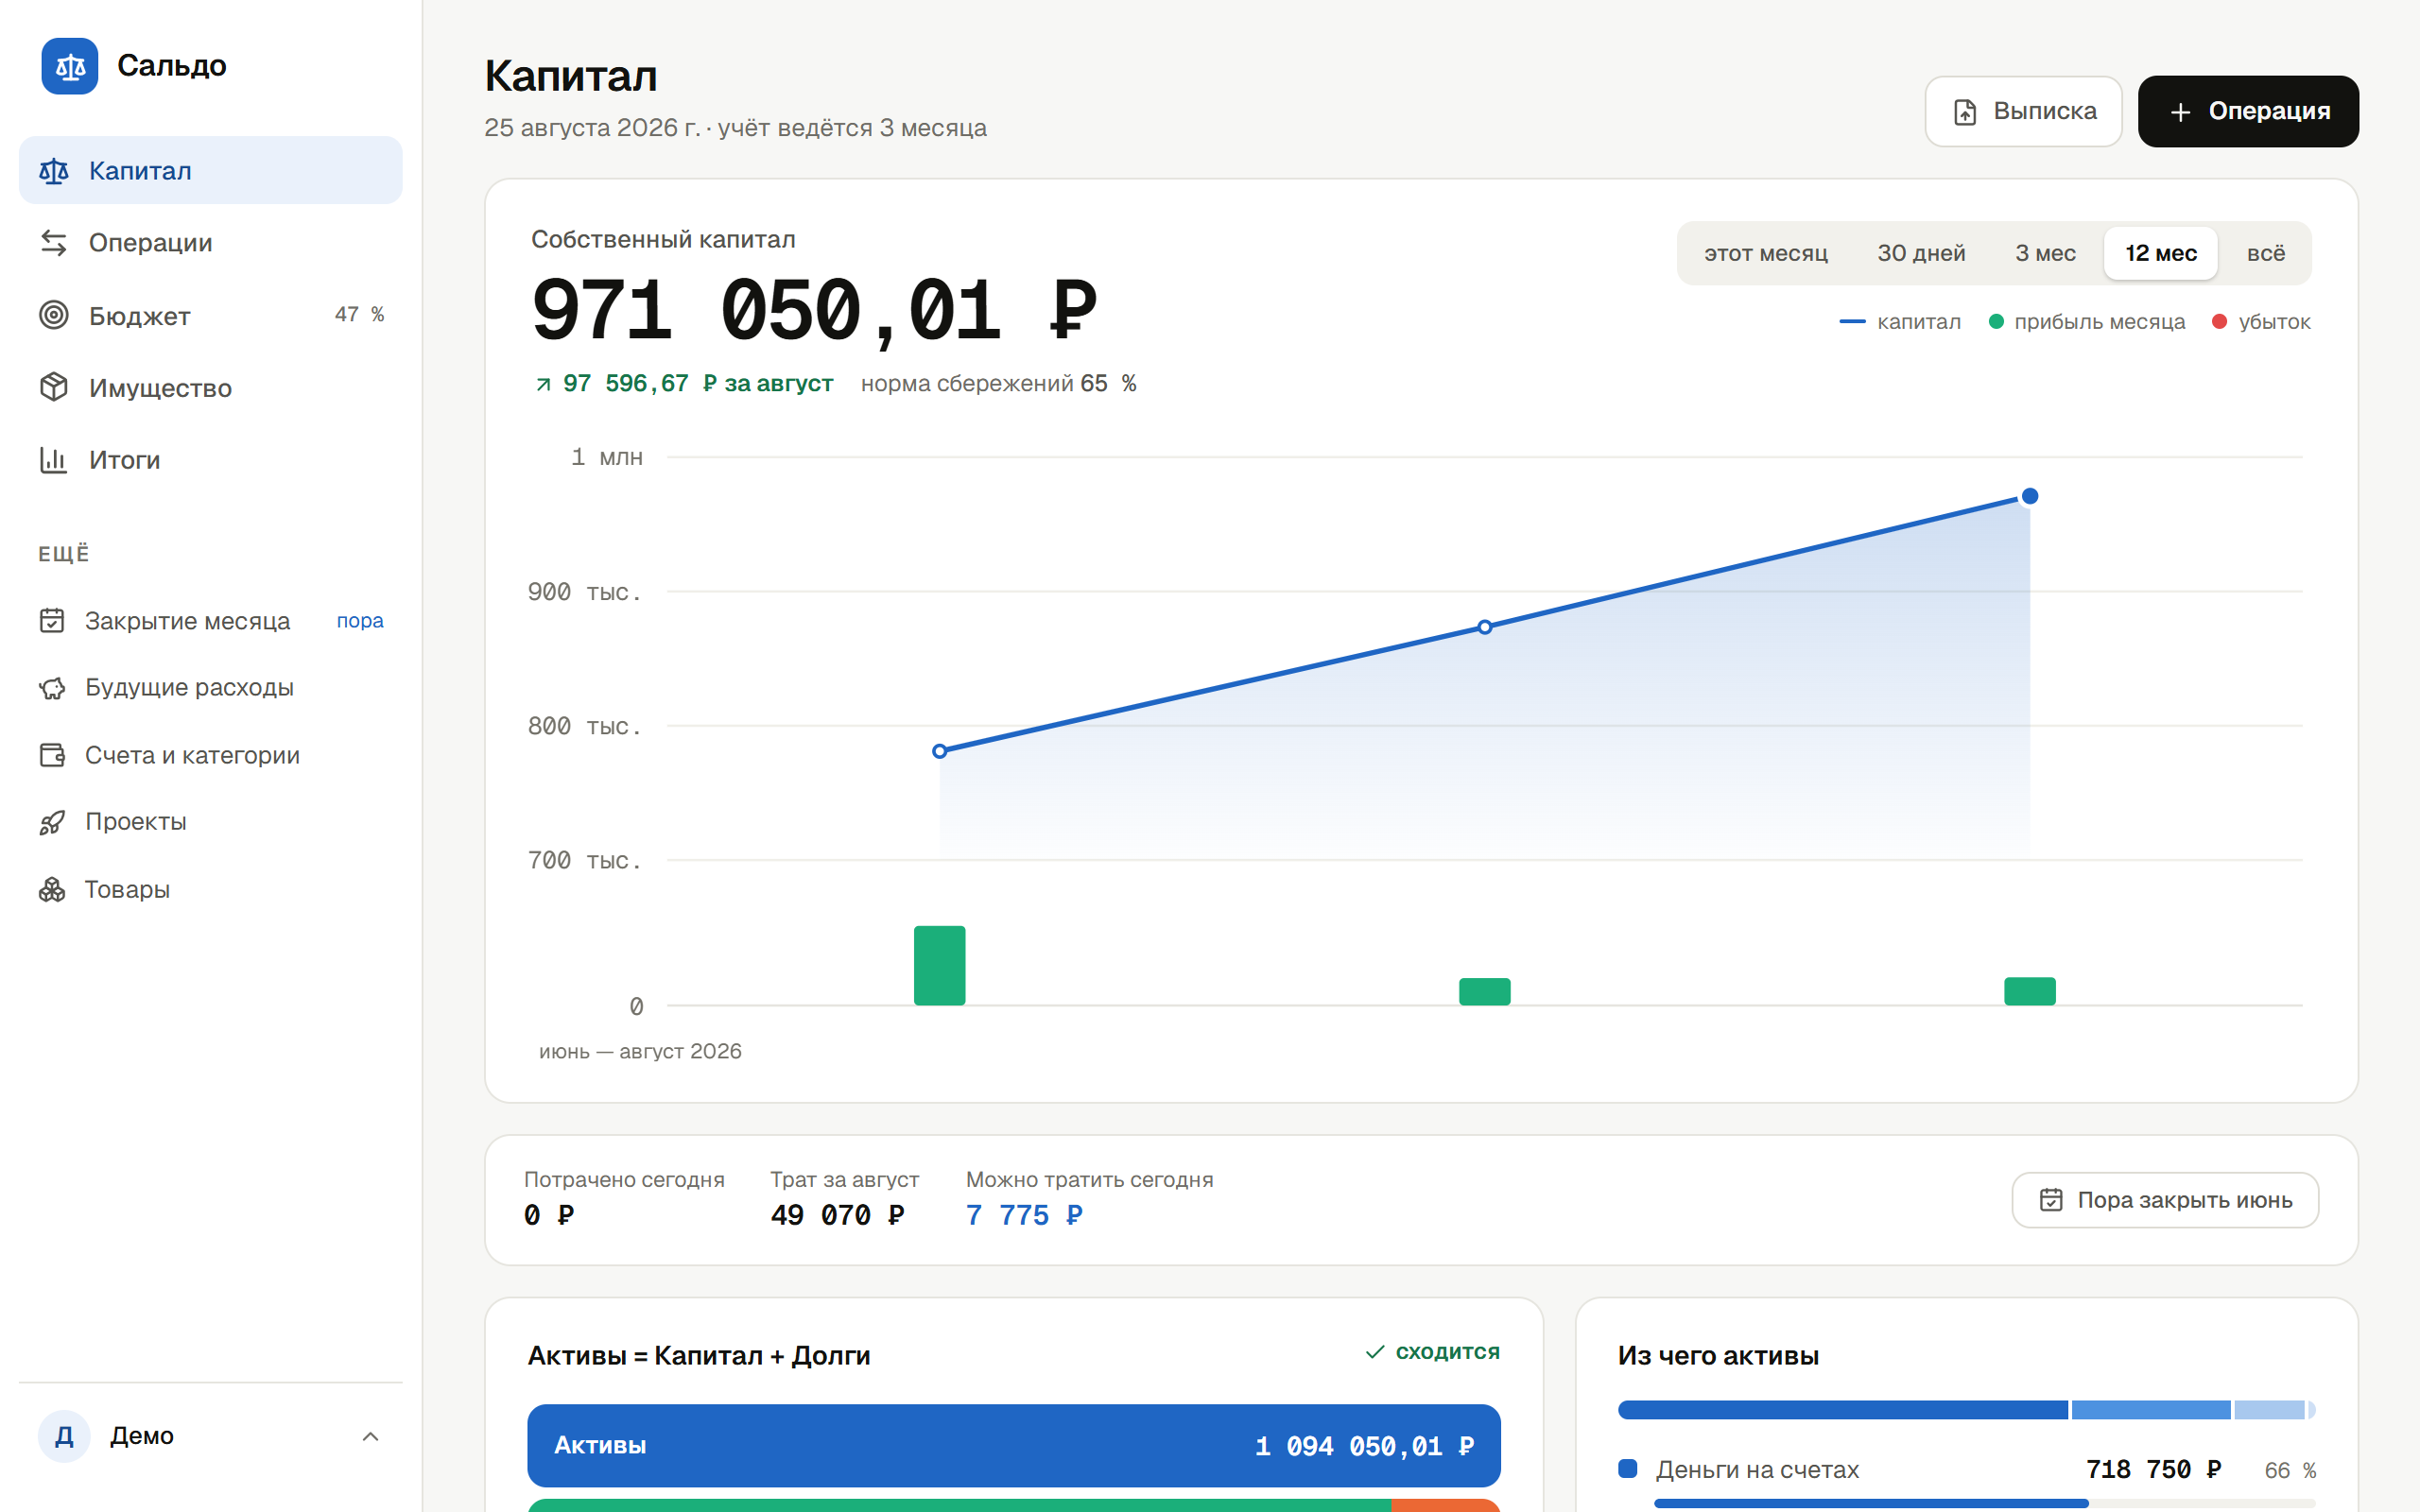Add a new Операция

pos(2248,111)
